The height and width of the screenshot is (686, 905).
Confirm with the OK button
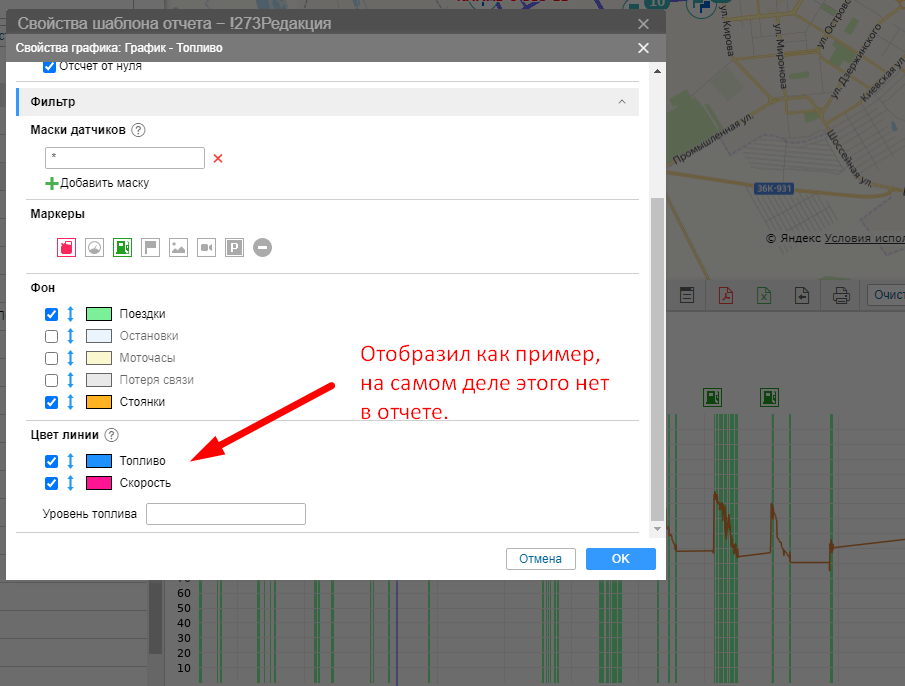tap(620, 559)
